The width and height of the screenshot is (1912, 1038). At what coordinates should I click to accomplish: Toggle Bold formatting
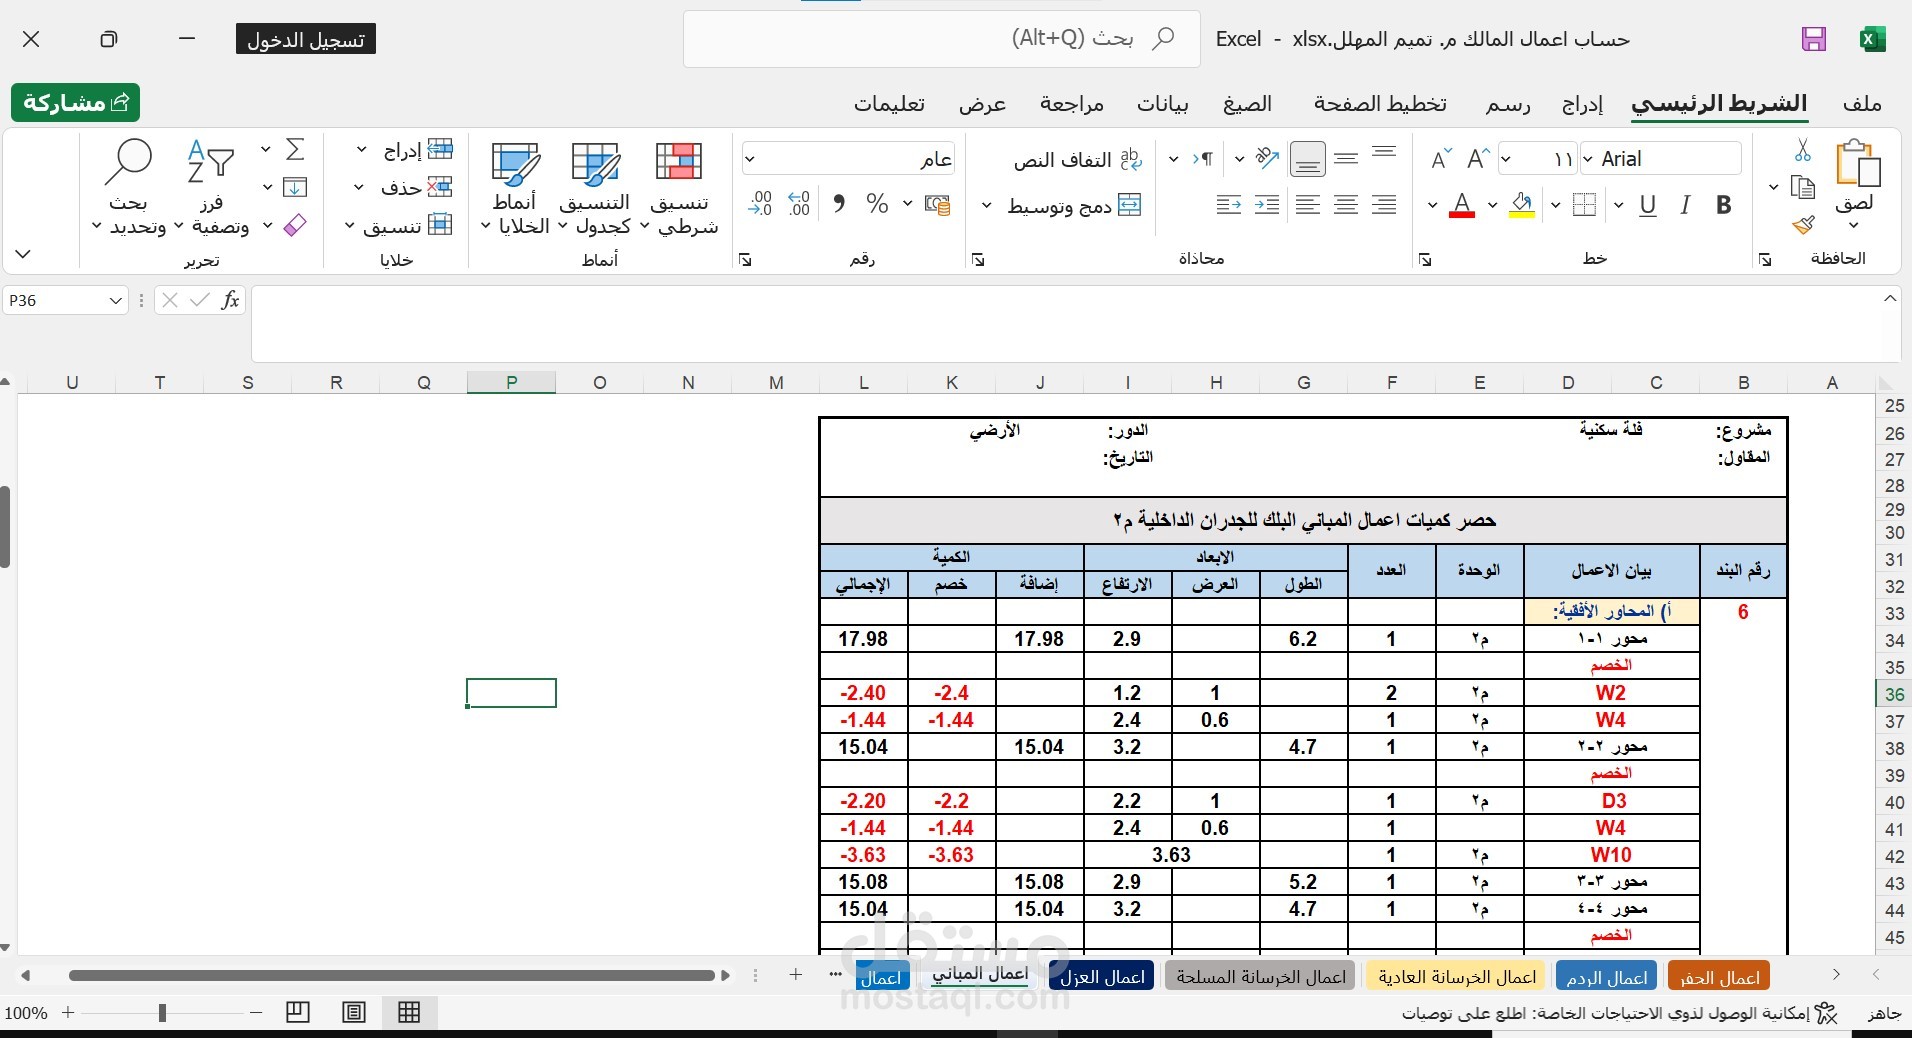[1723, 205]
